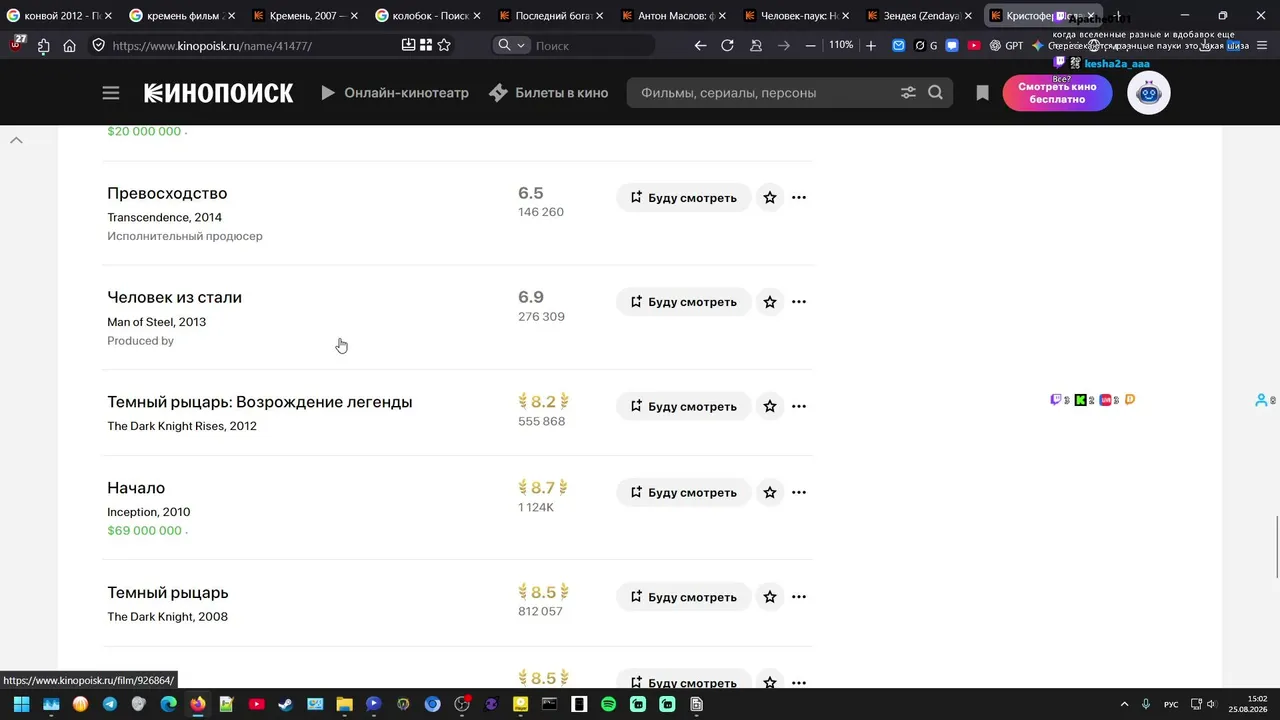The width and height of the screenshot is (1280, 720).
Task: Open browser search engine dropdown
Action: click(x=511, y=45)
